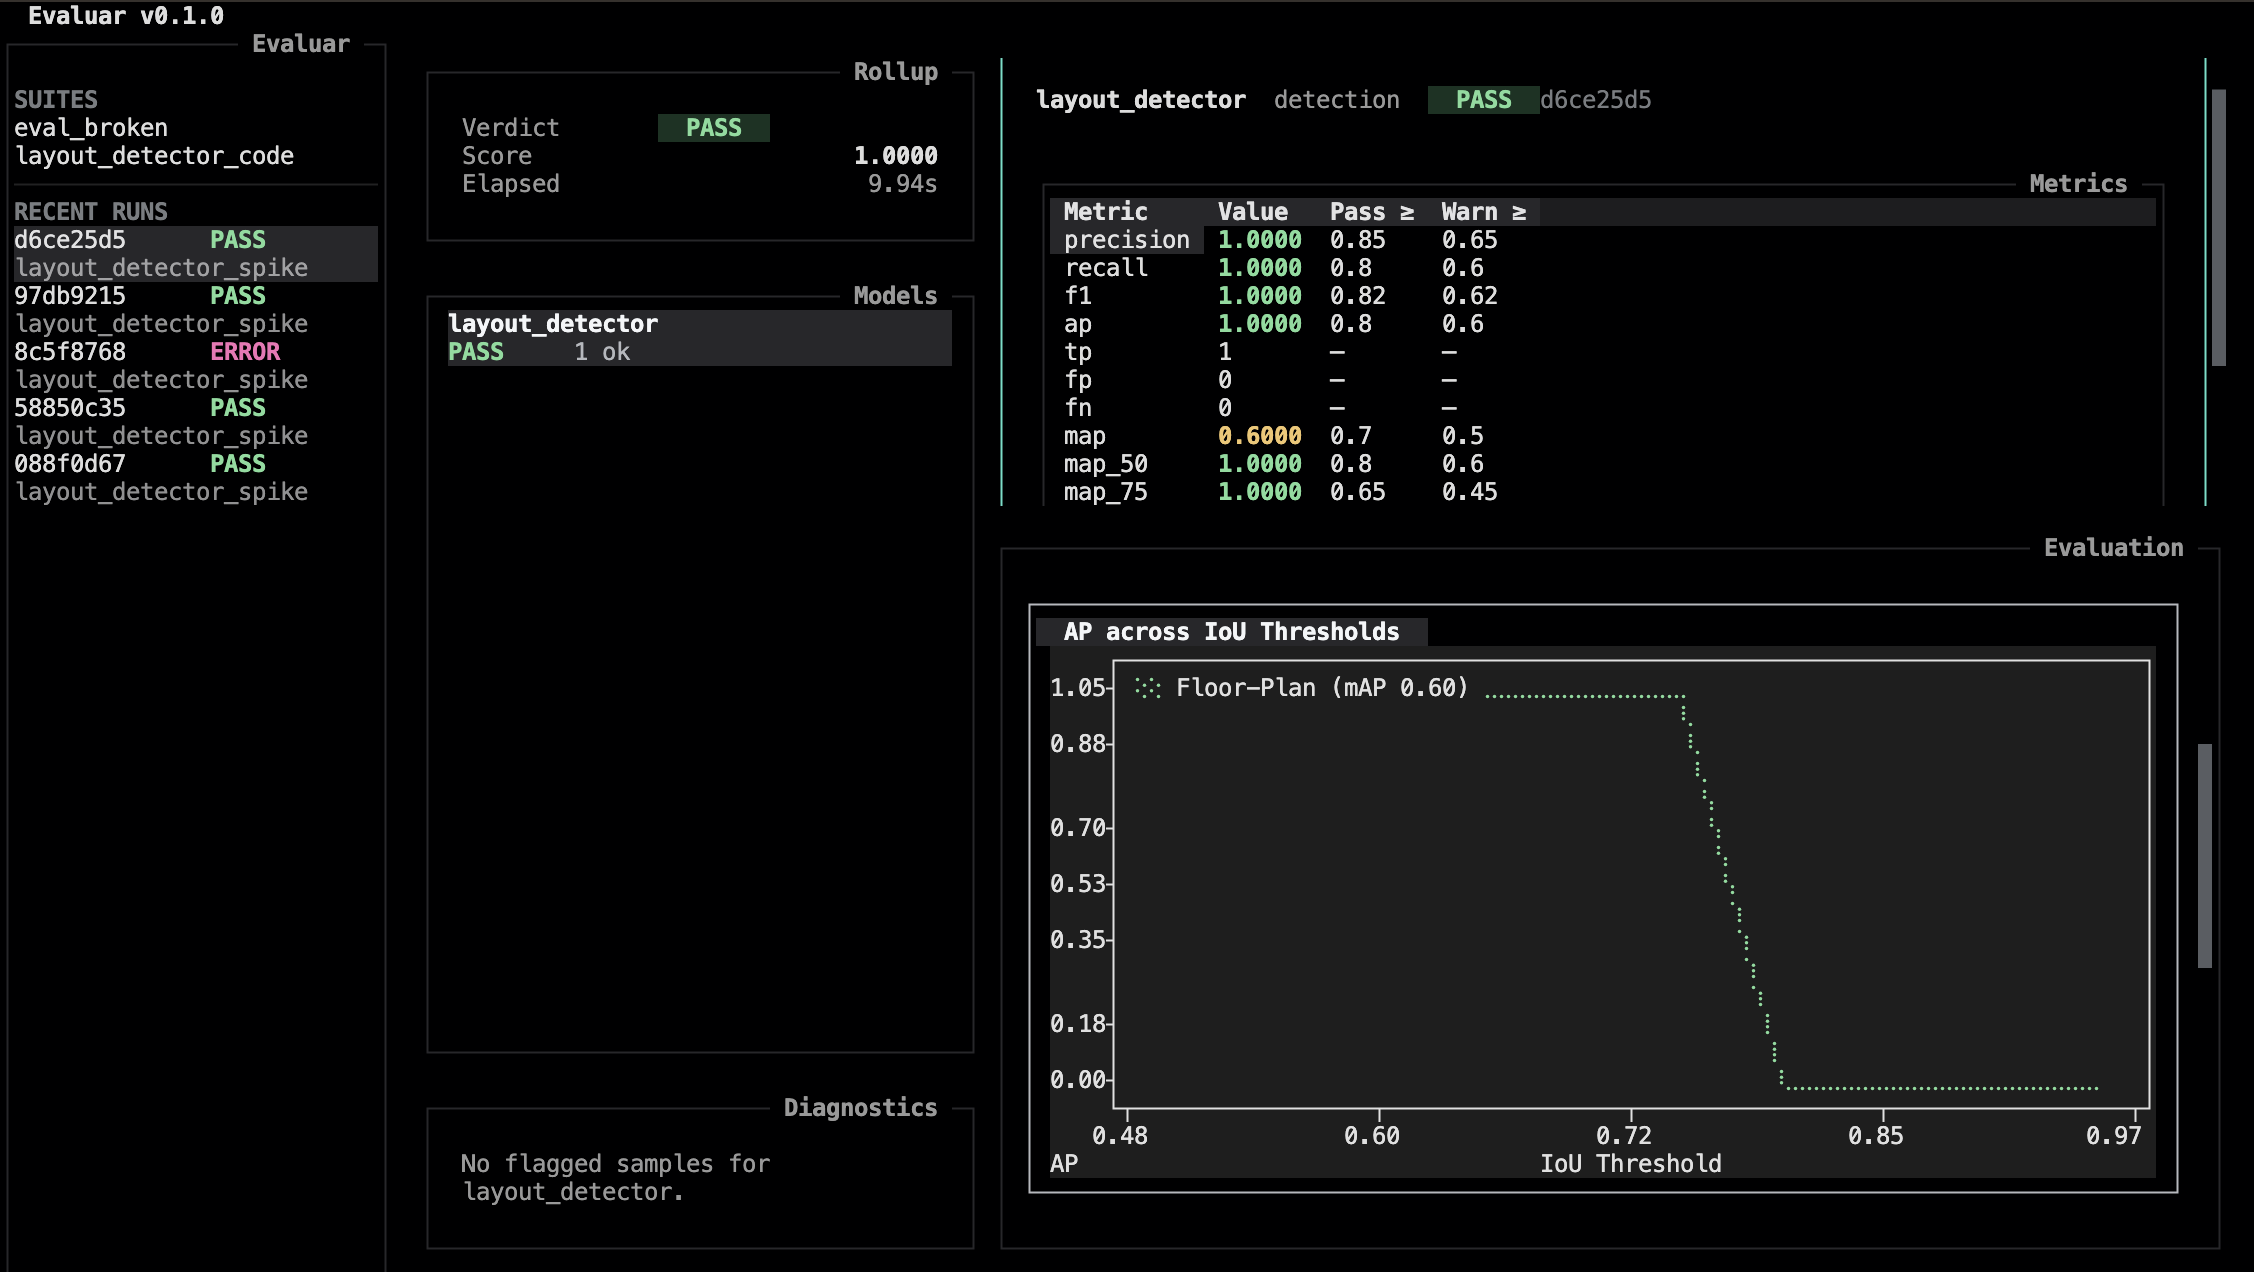The width and height of the screenshot is (2254, 1272).
Task: Click the Value column header
Action: click(x=1253, y=212)
